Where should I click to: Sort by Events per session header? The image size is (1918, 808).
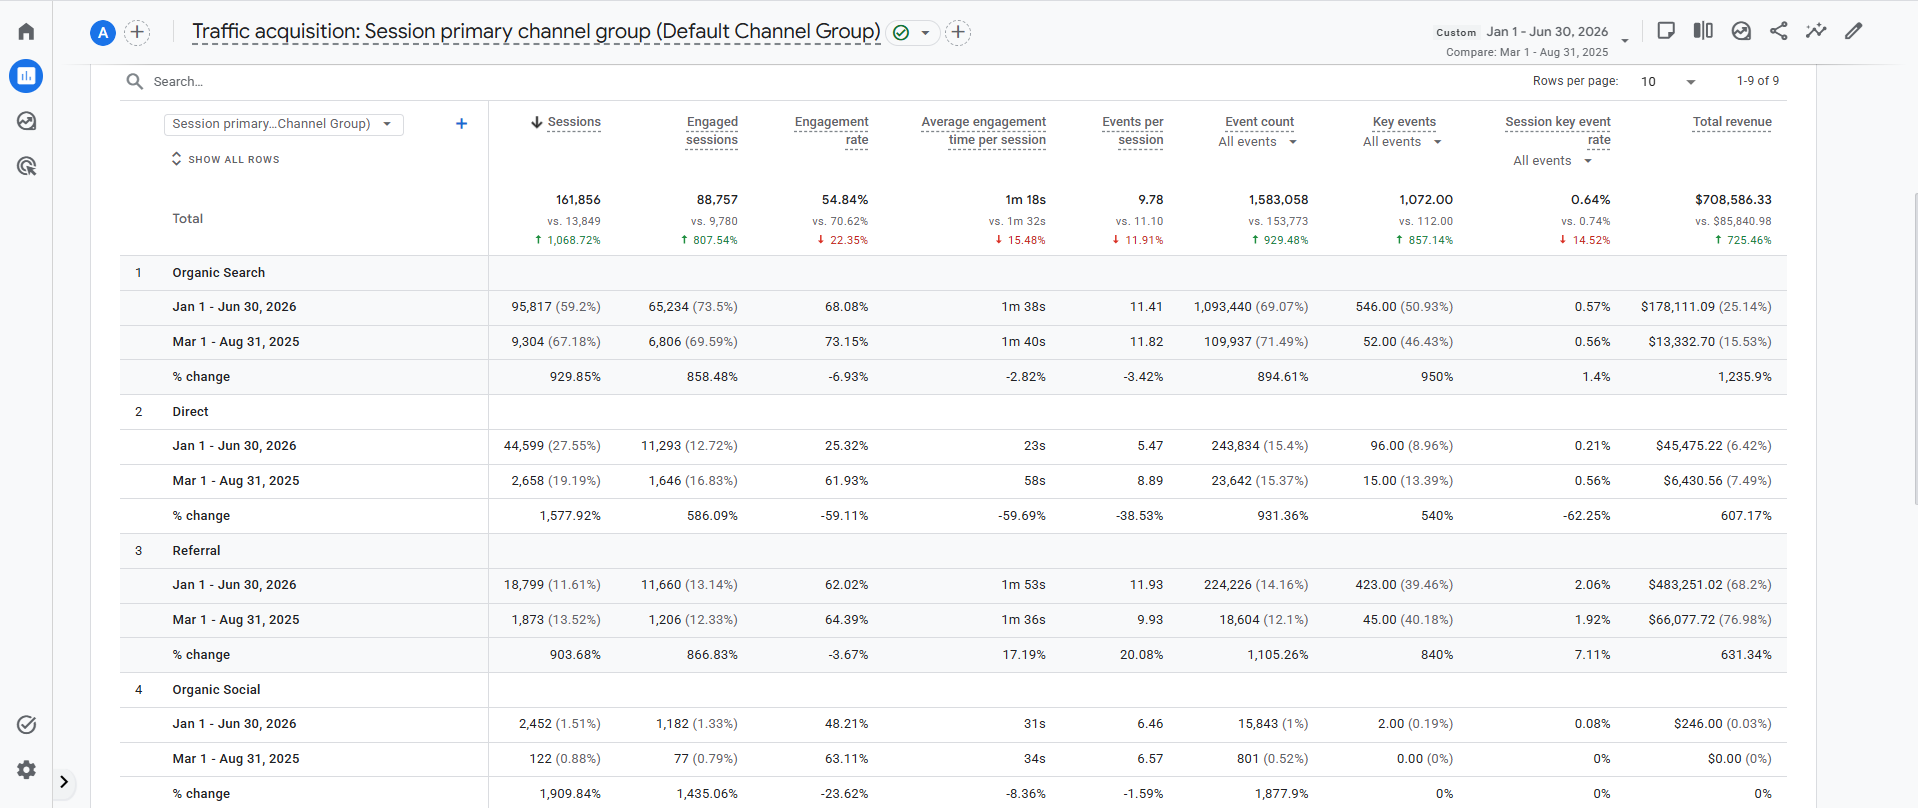pyautogui.click(x=1133, y=131)
